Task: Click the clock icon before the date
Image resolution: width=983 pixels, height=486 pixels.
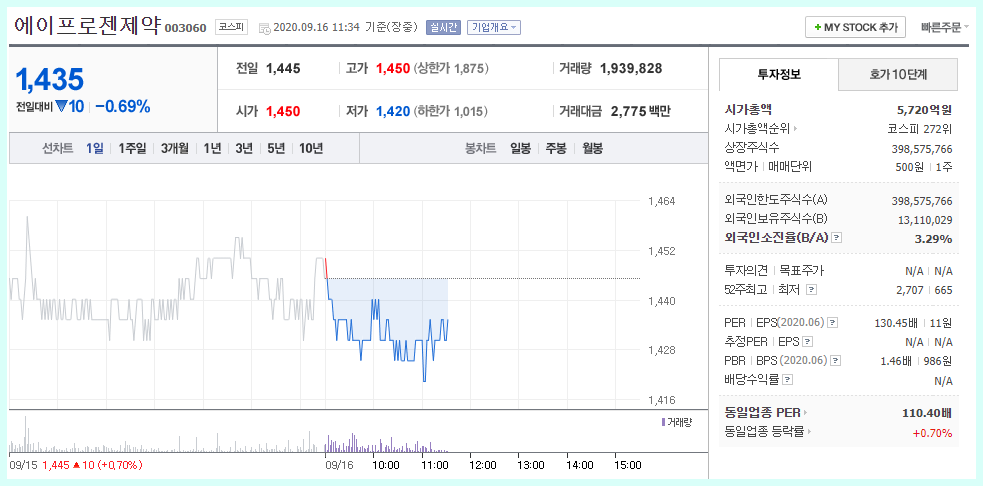Action: 265,28
